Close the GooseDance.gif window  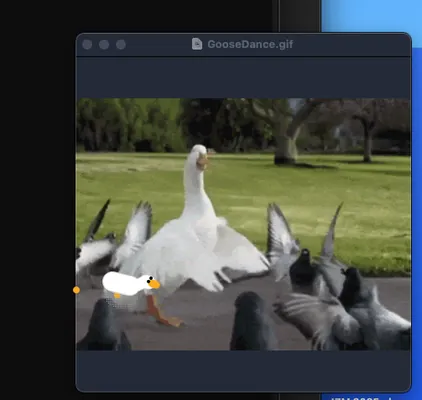click(87, 44)
